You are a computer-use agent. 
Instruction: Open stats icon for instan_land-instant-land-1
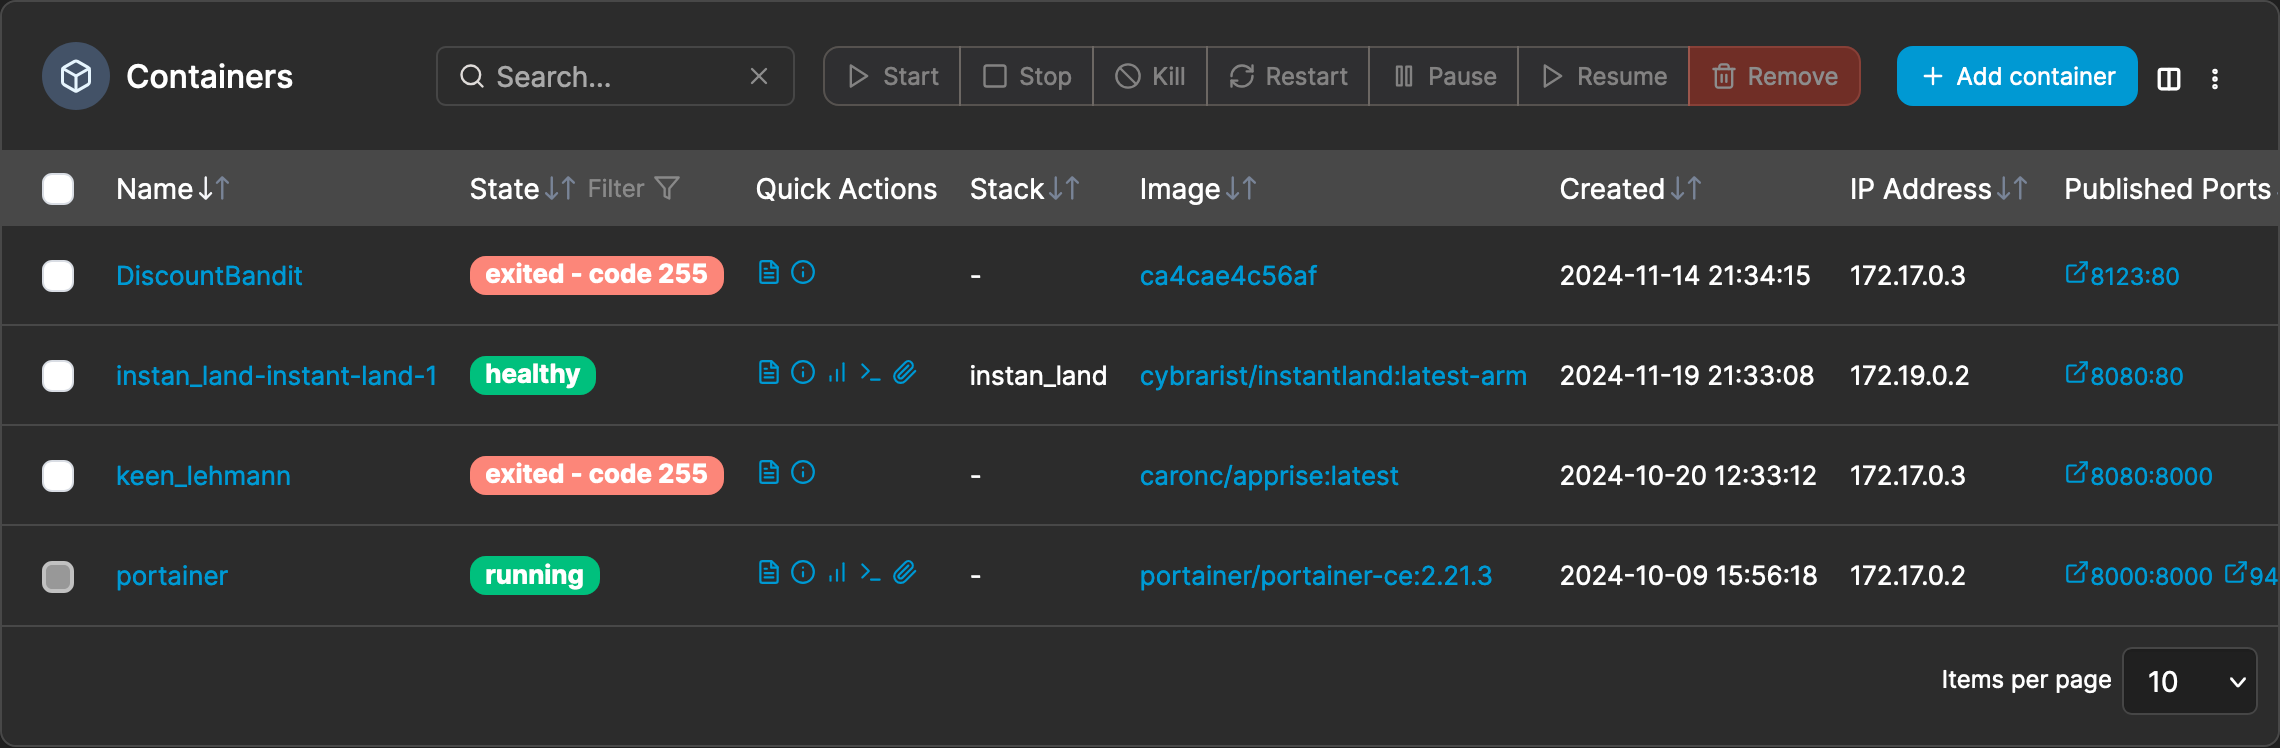coord(837,372)
